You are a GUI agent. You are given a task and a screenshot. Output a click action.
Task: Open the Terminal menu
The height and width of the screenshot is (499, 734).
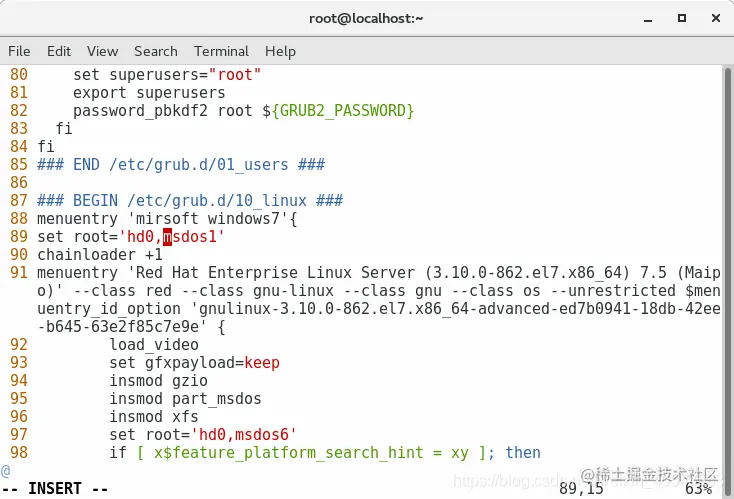(x=221, y=51)
